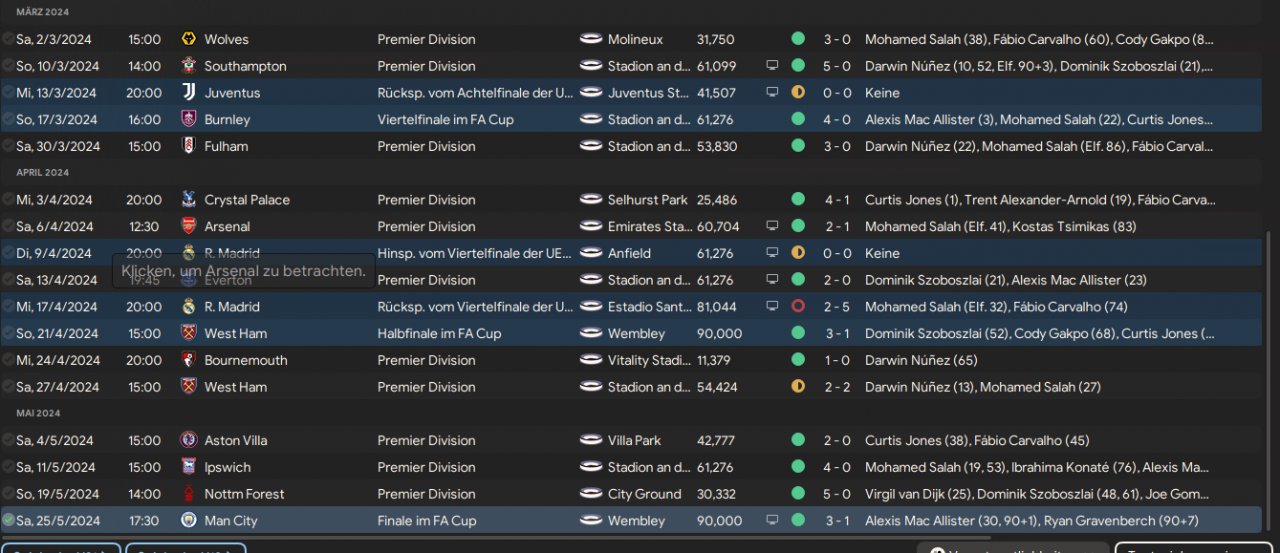The height and width of the screenshot is (553, 1280).
Task: Click the stadium icon beside Villa Park
Action: (x=591, y=441)
